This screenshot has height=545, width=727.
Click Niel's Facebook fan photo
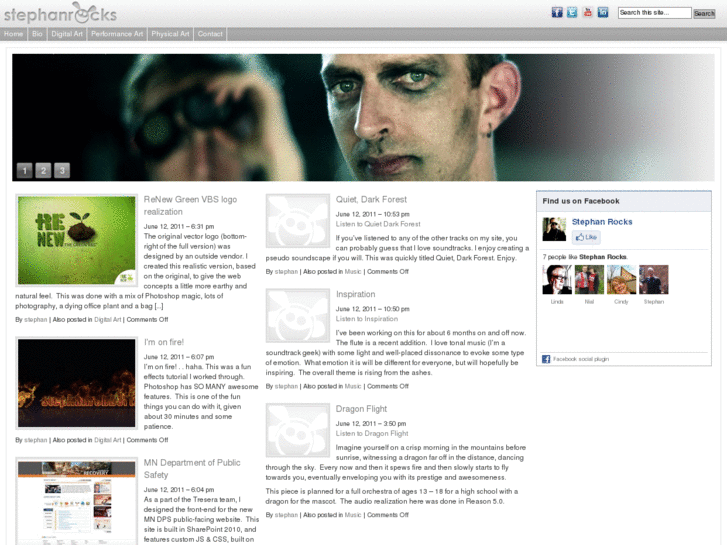(x=589, y=279)
